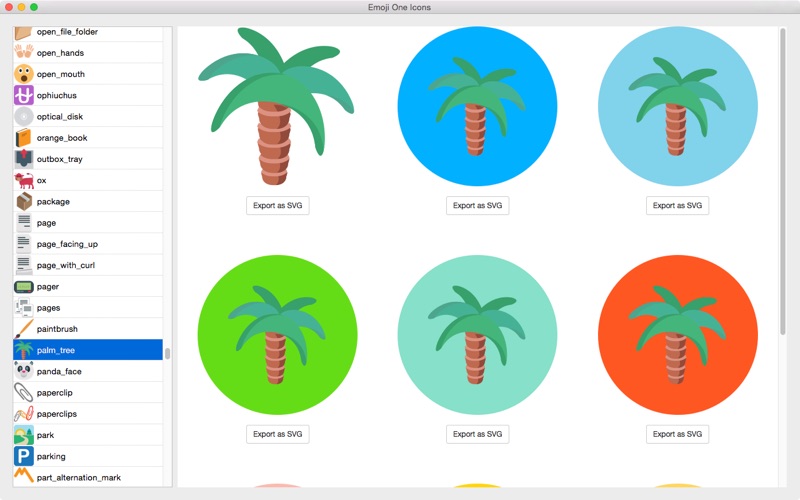Select the open_file_folder icon

(x=23, y=33)
